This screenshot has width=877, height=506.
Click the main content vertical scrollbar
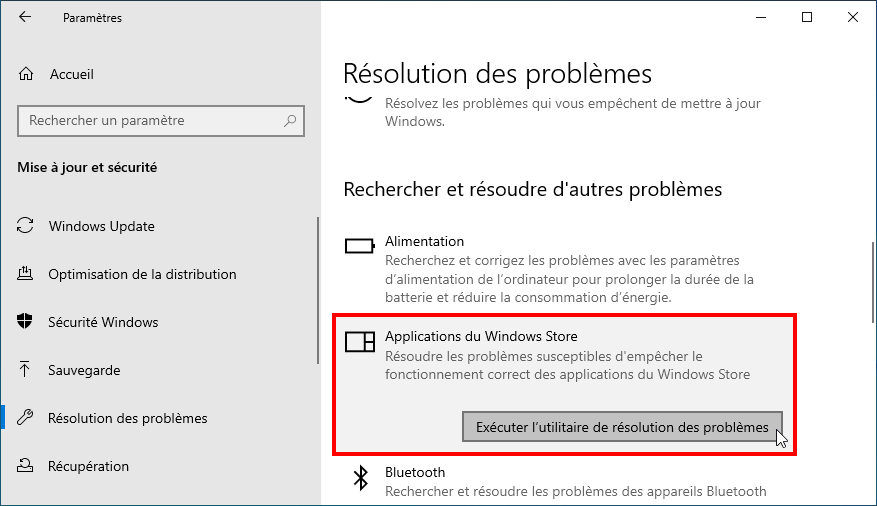click(x=873, y=282)
